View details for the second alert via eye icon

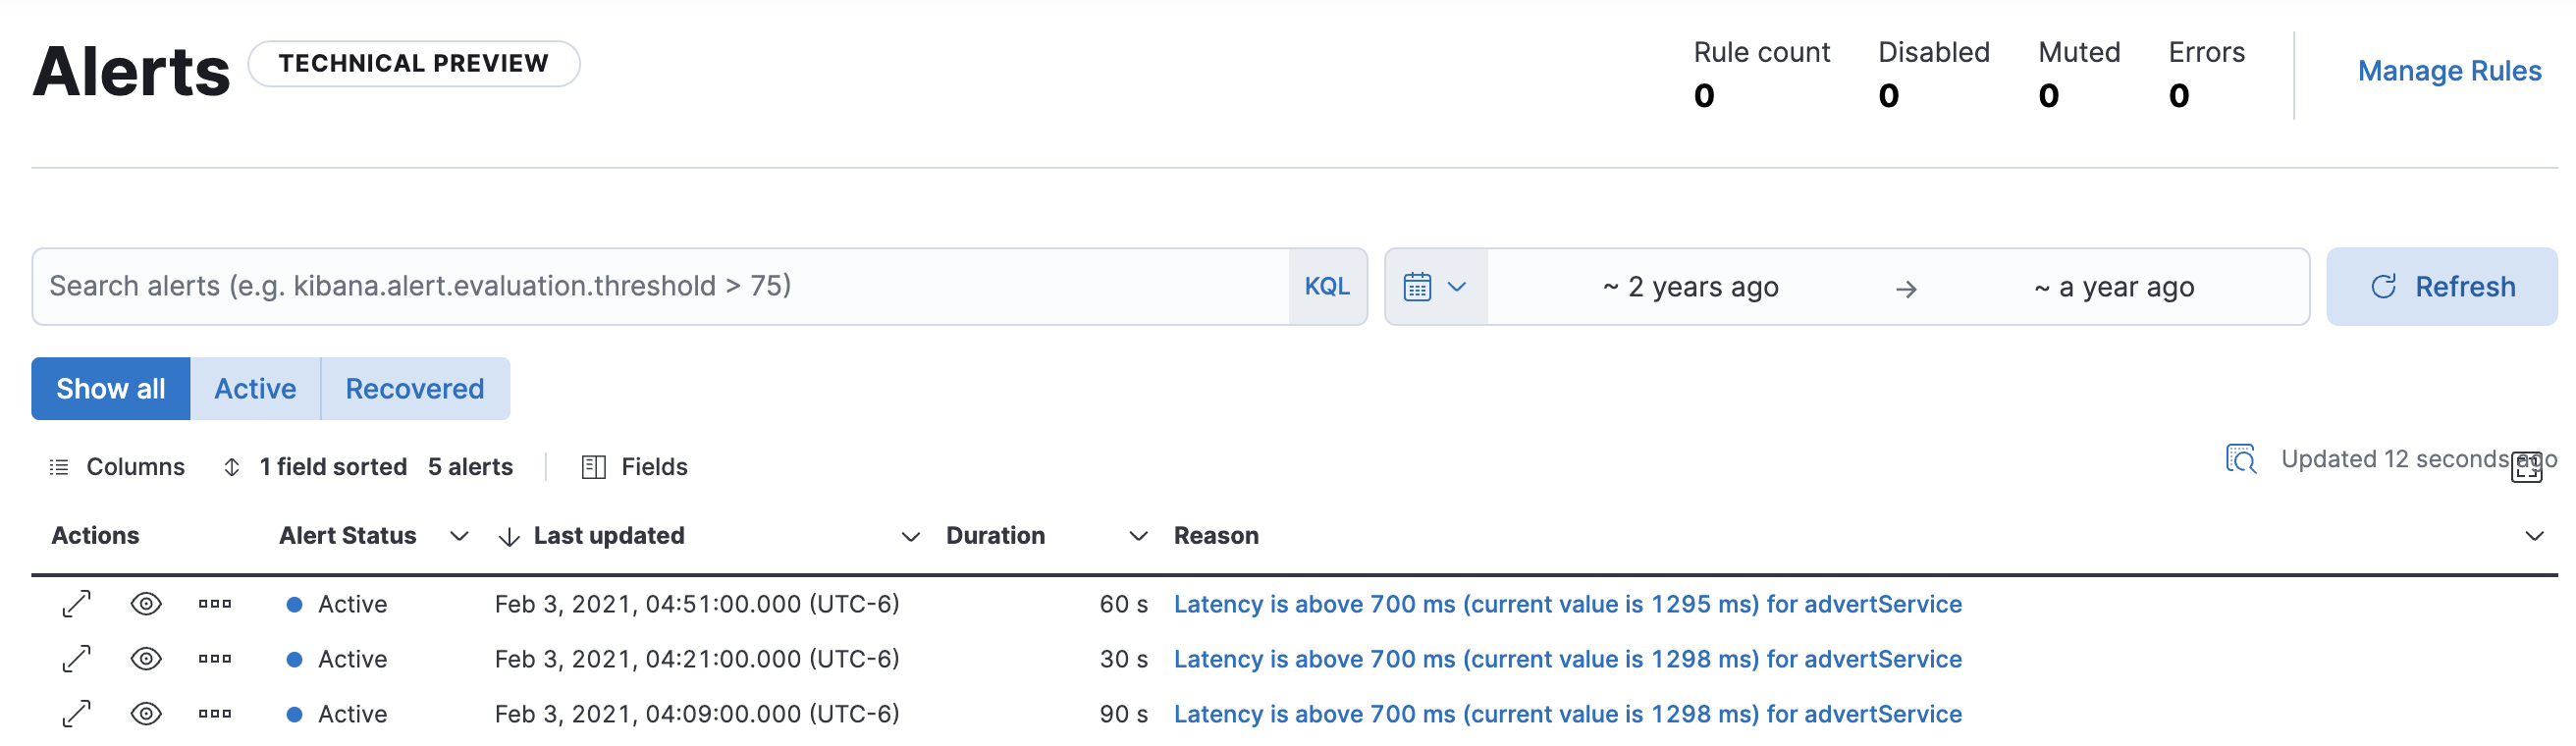point(146,659)
